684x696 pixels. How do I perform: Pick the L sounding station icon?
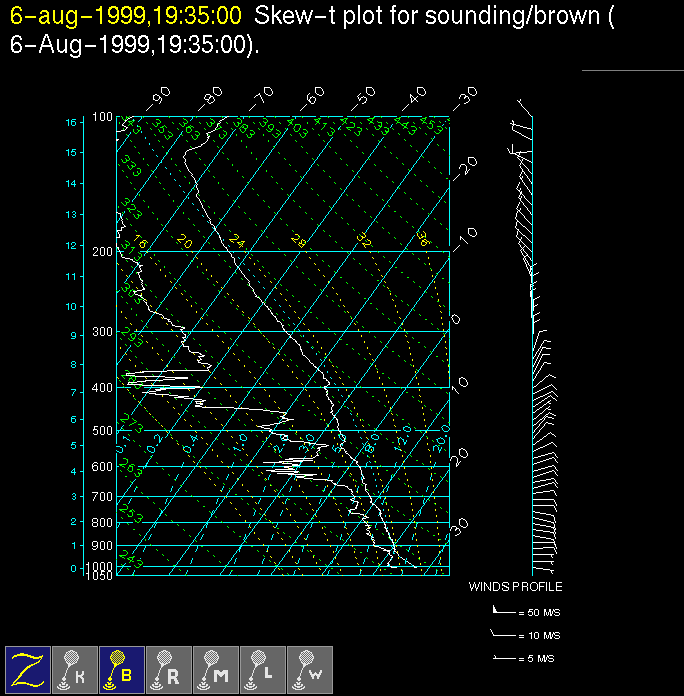click(263, 670)
